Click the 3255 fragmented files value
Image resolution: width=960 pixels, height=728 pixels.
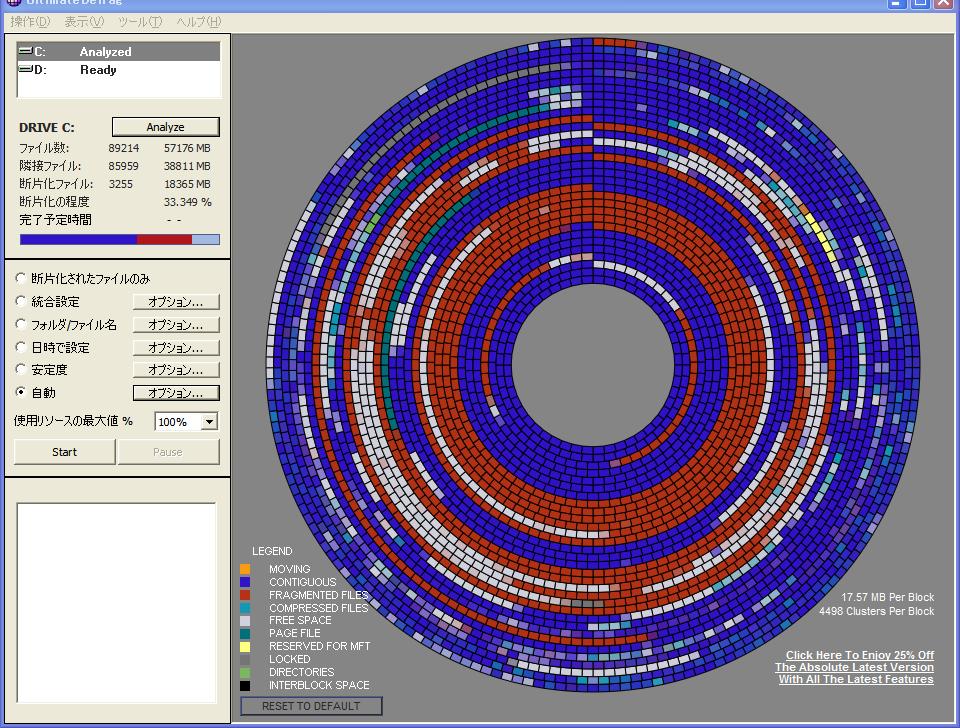(x=121, y=184)
